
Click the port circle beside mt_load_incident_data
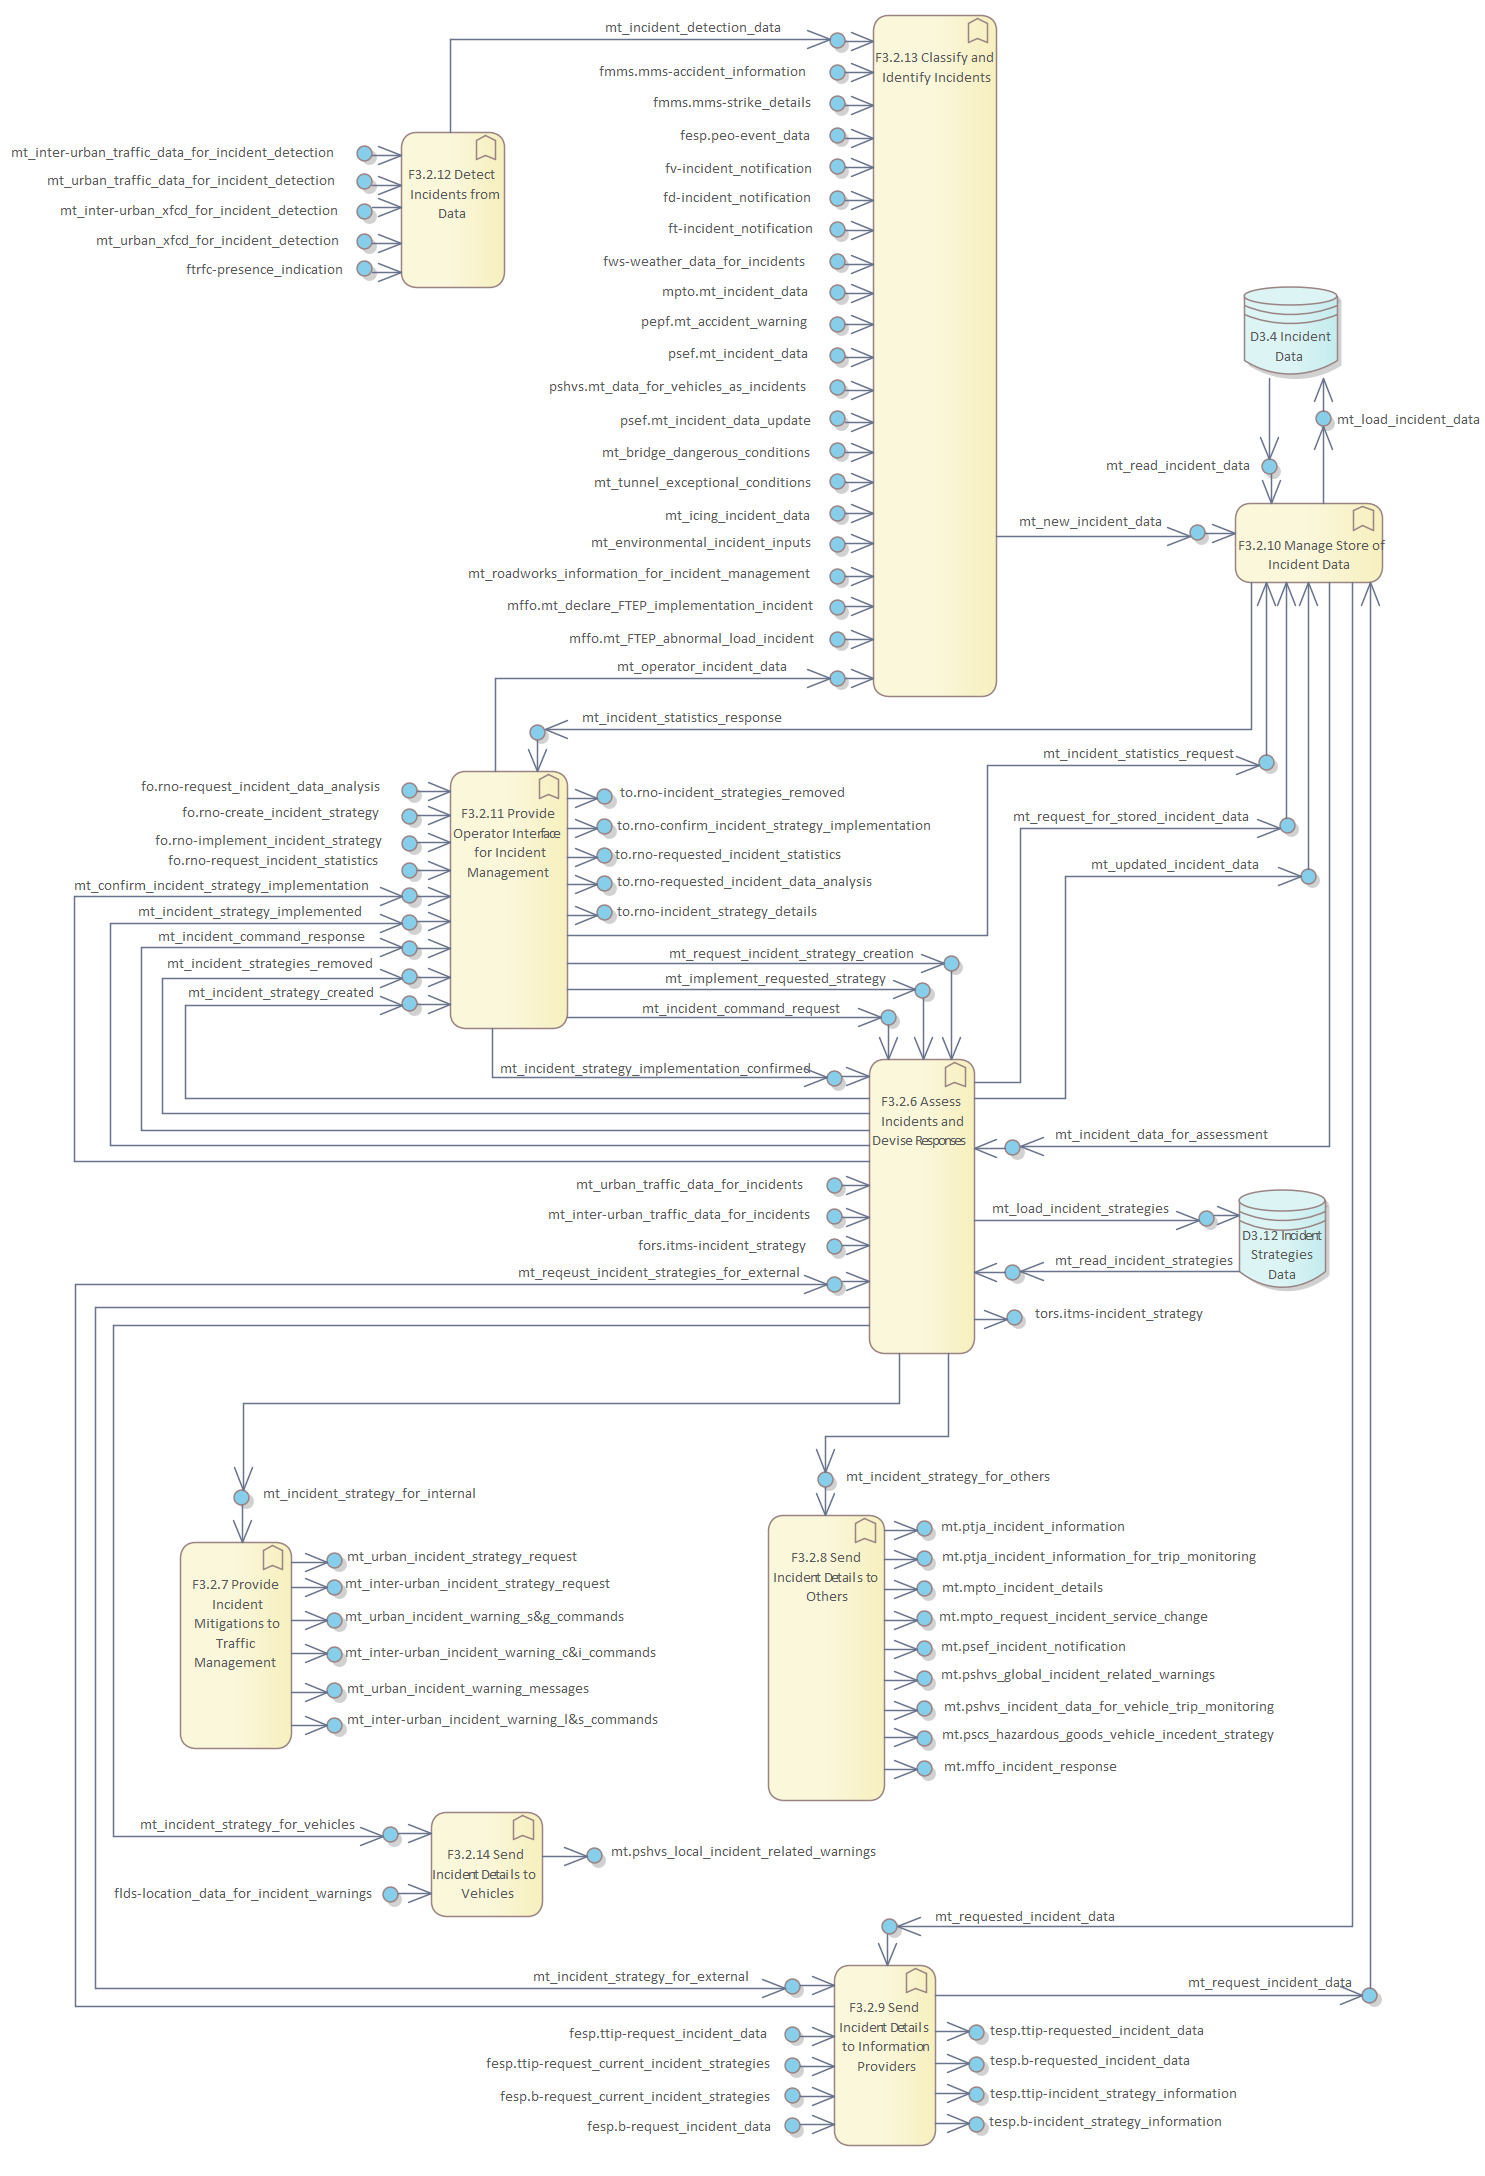1323,419
